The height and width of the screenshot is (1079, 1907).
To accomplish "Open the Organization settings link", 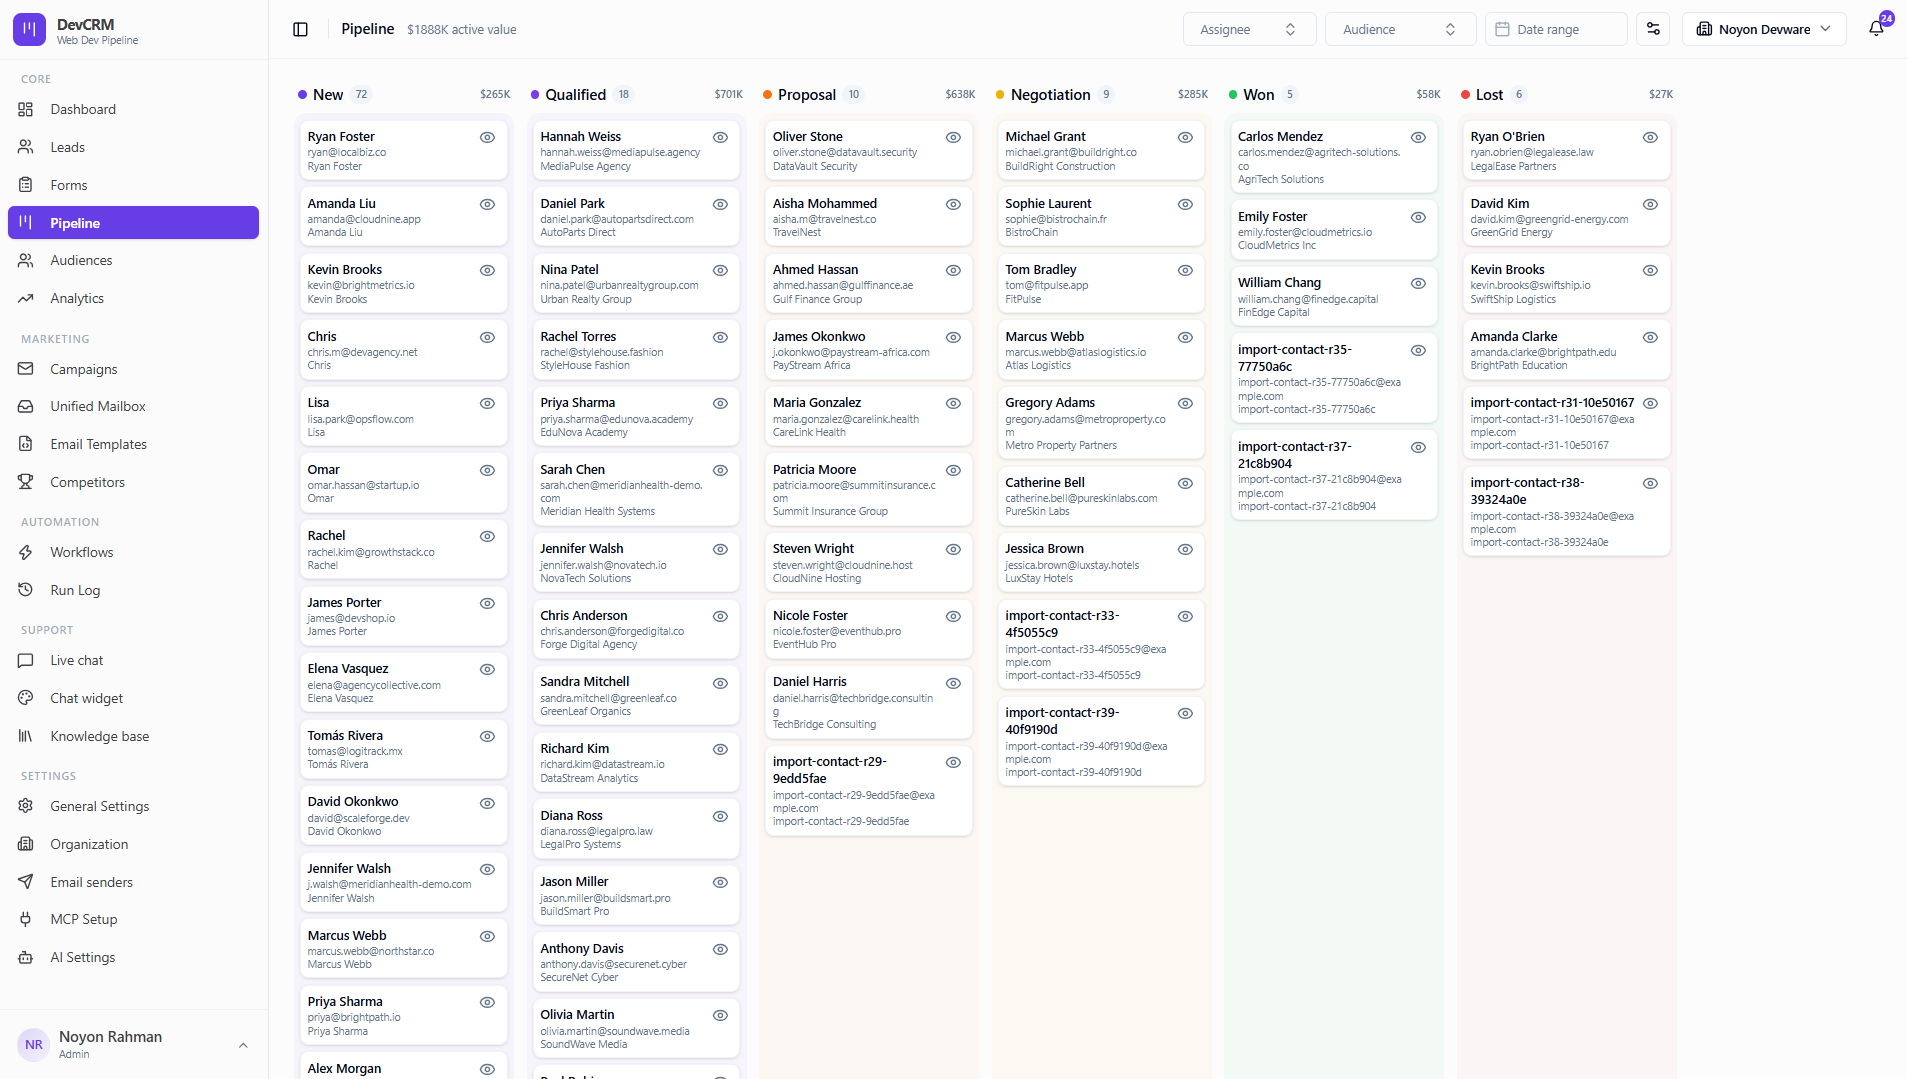I will (x=133, y=844).
